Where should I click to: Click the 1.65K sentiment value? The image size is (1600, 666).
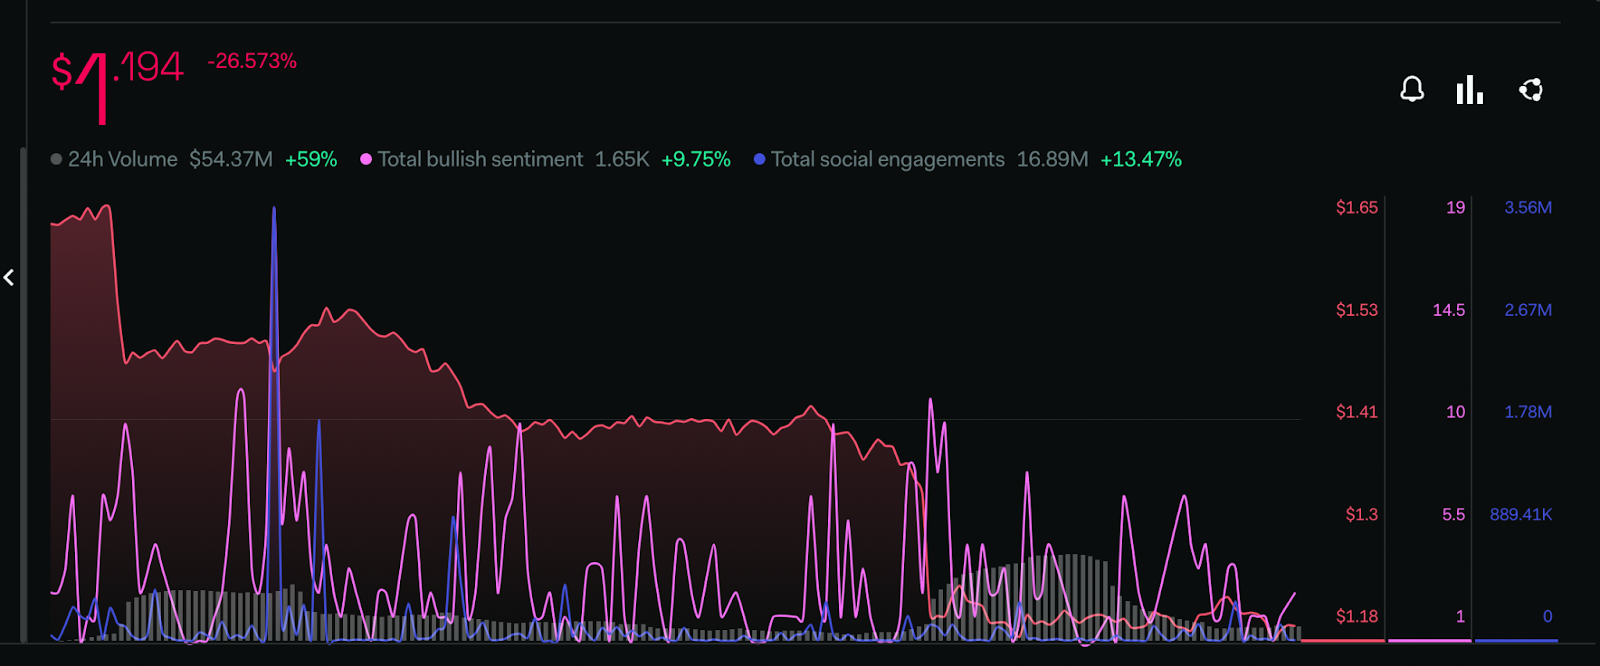622,159
